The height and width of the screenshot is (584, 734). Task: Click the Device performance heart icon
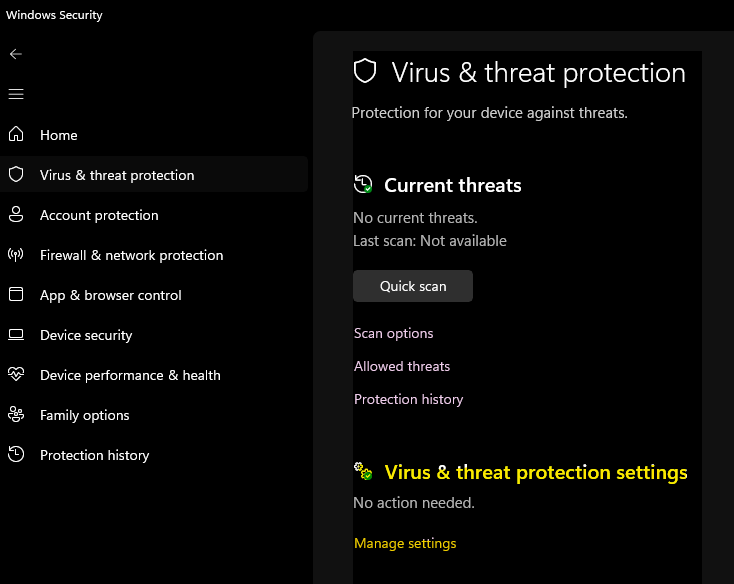15,374
